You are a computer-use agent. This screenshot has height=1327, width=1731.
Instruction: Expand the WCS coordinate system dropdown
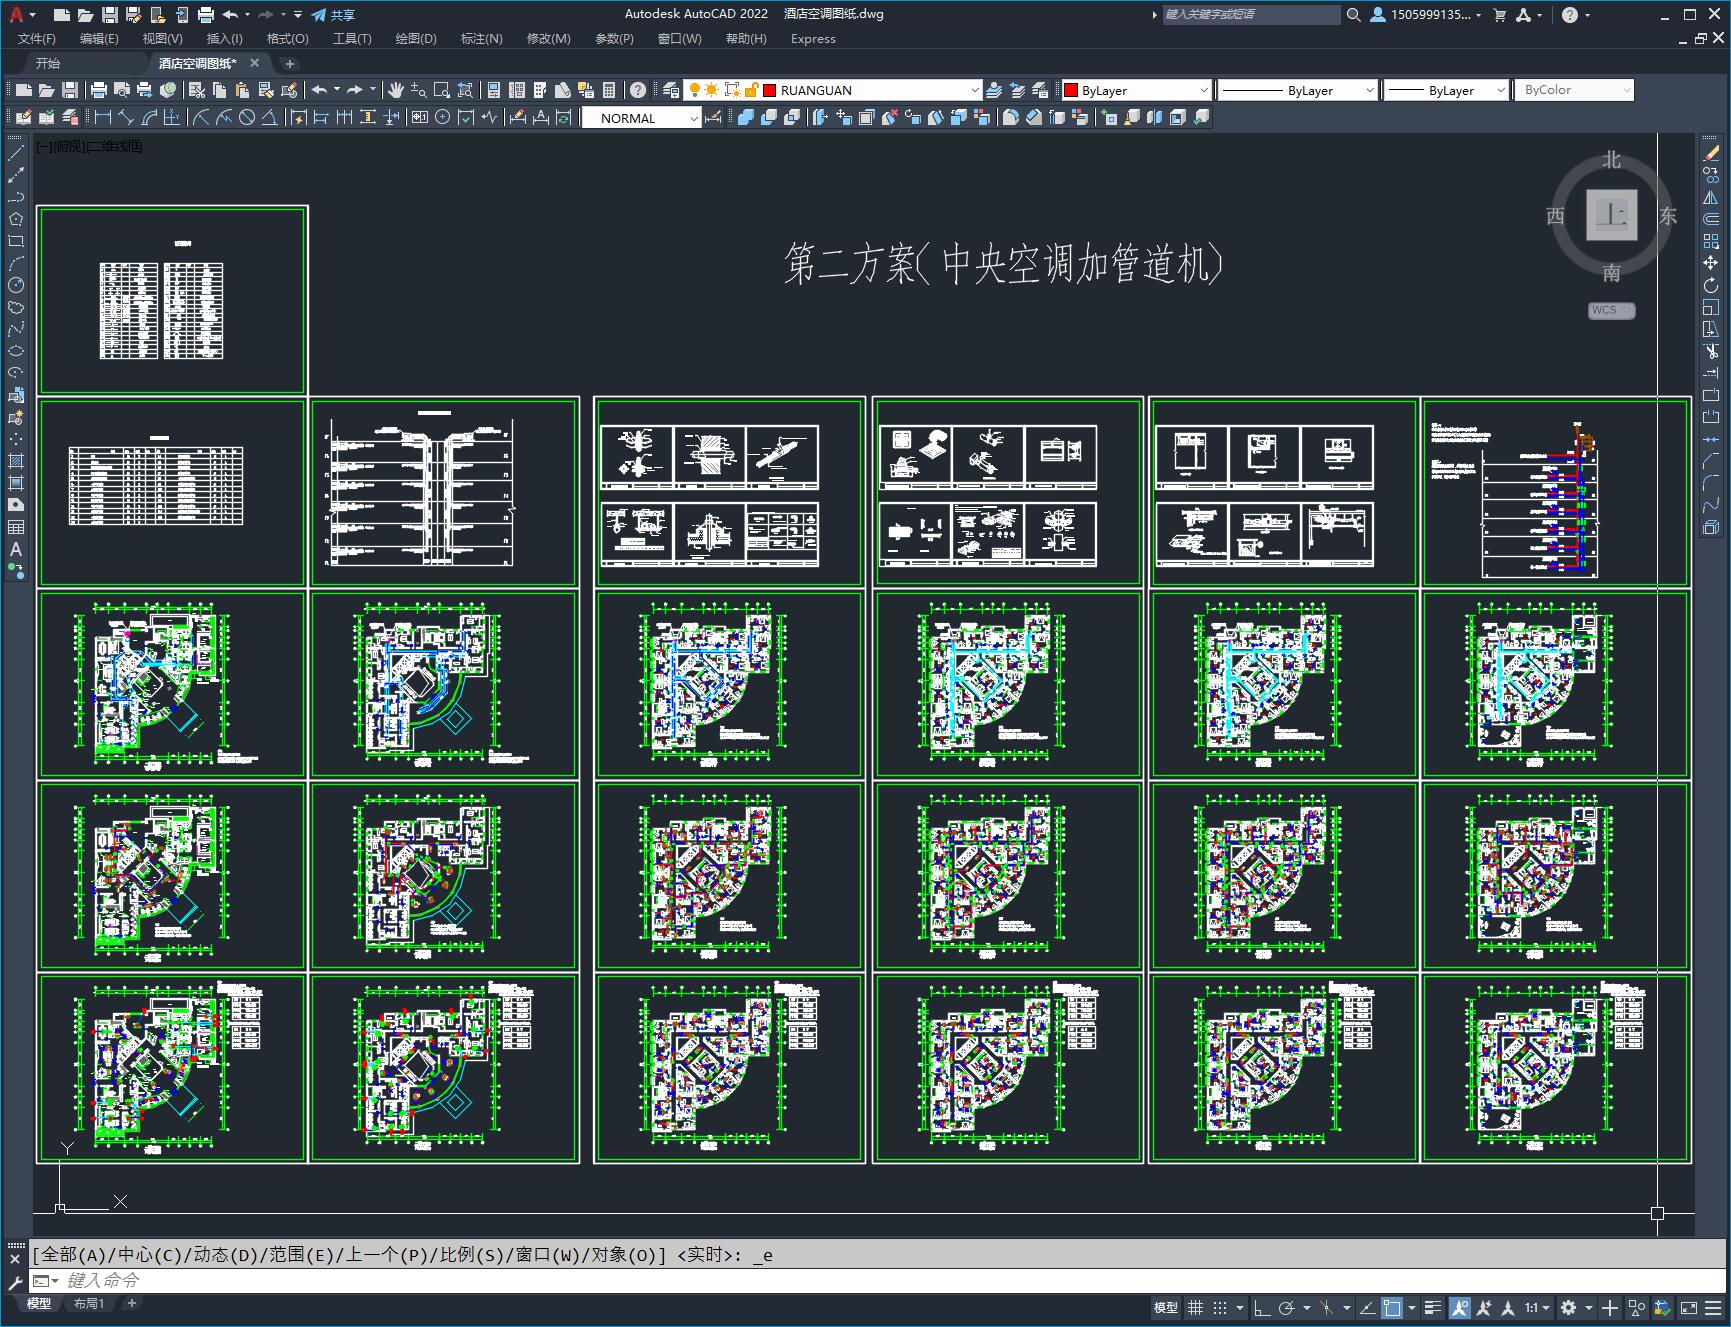tap(1627, 310)
